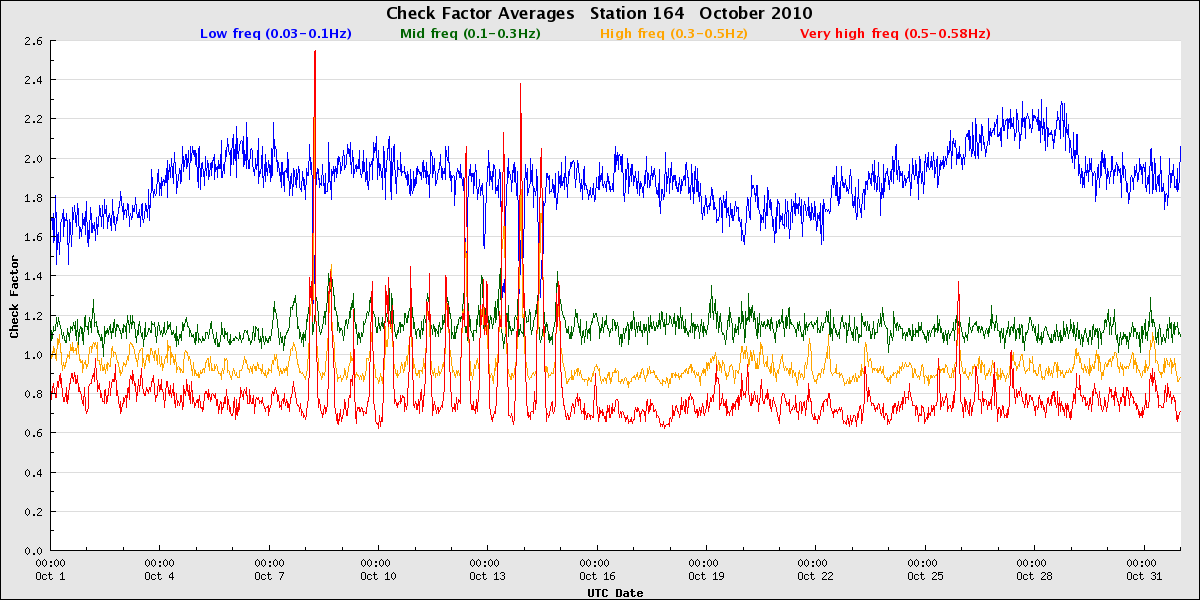Select the "Oct 16" date label
Viewport: 1200px width, 600px height.
(597, 576)
